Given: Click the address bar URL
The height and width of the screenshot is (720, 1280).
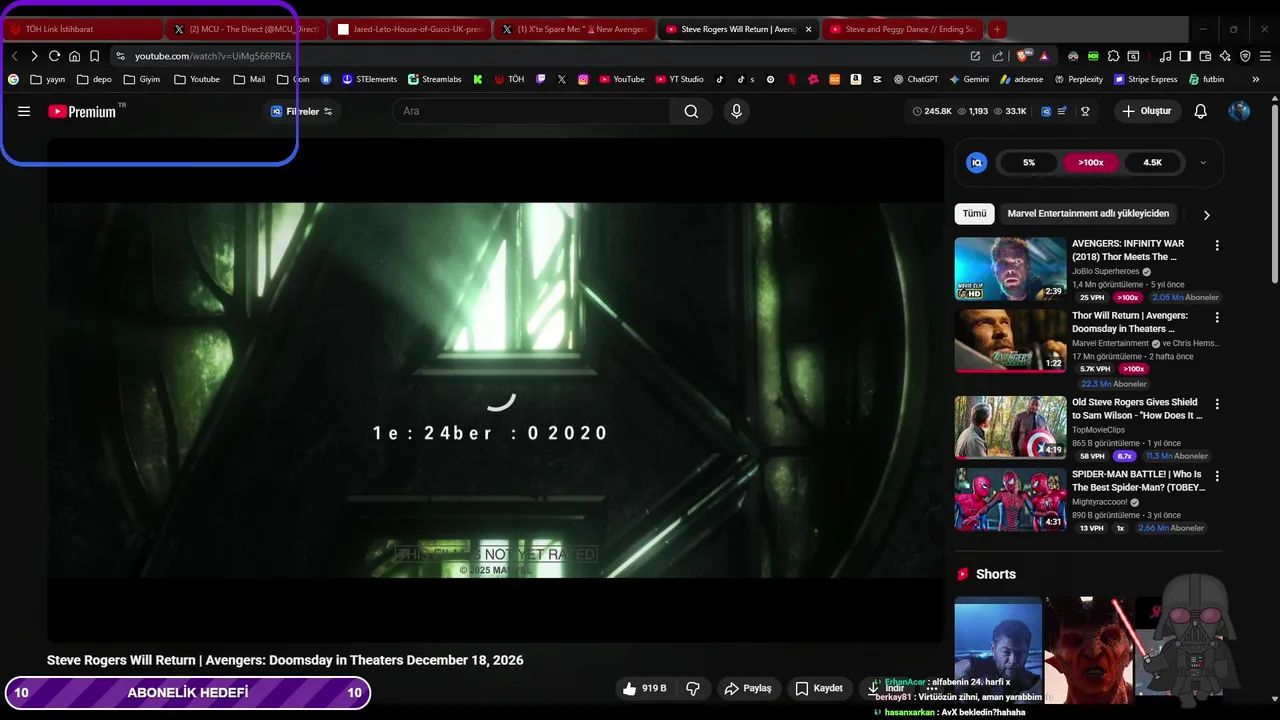Looking at the screenshot, I should point(213,56).
